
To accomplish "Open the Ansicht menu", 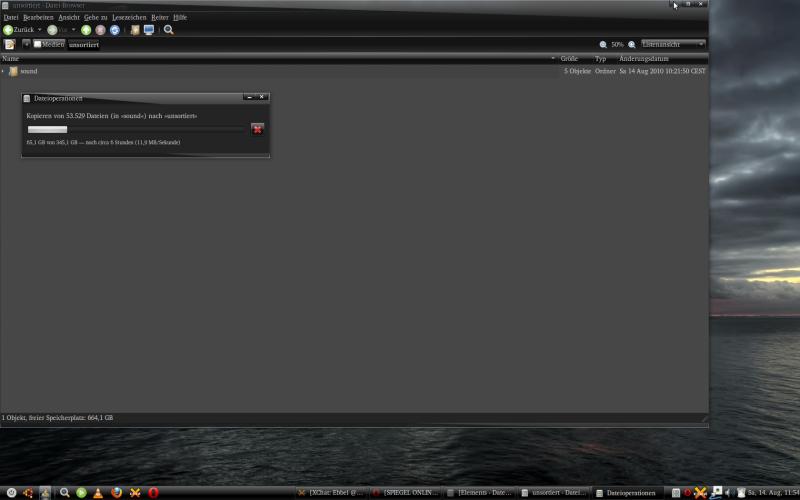I will click(x=69, y=17).
